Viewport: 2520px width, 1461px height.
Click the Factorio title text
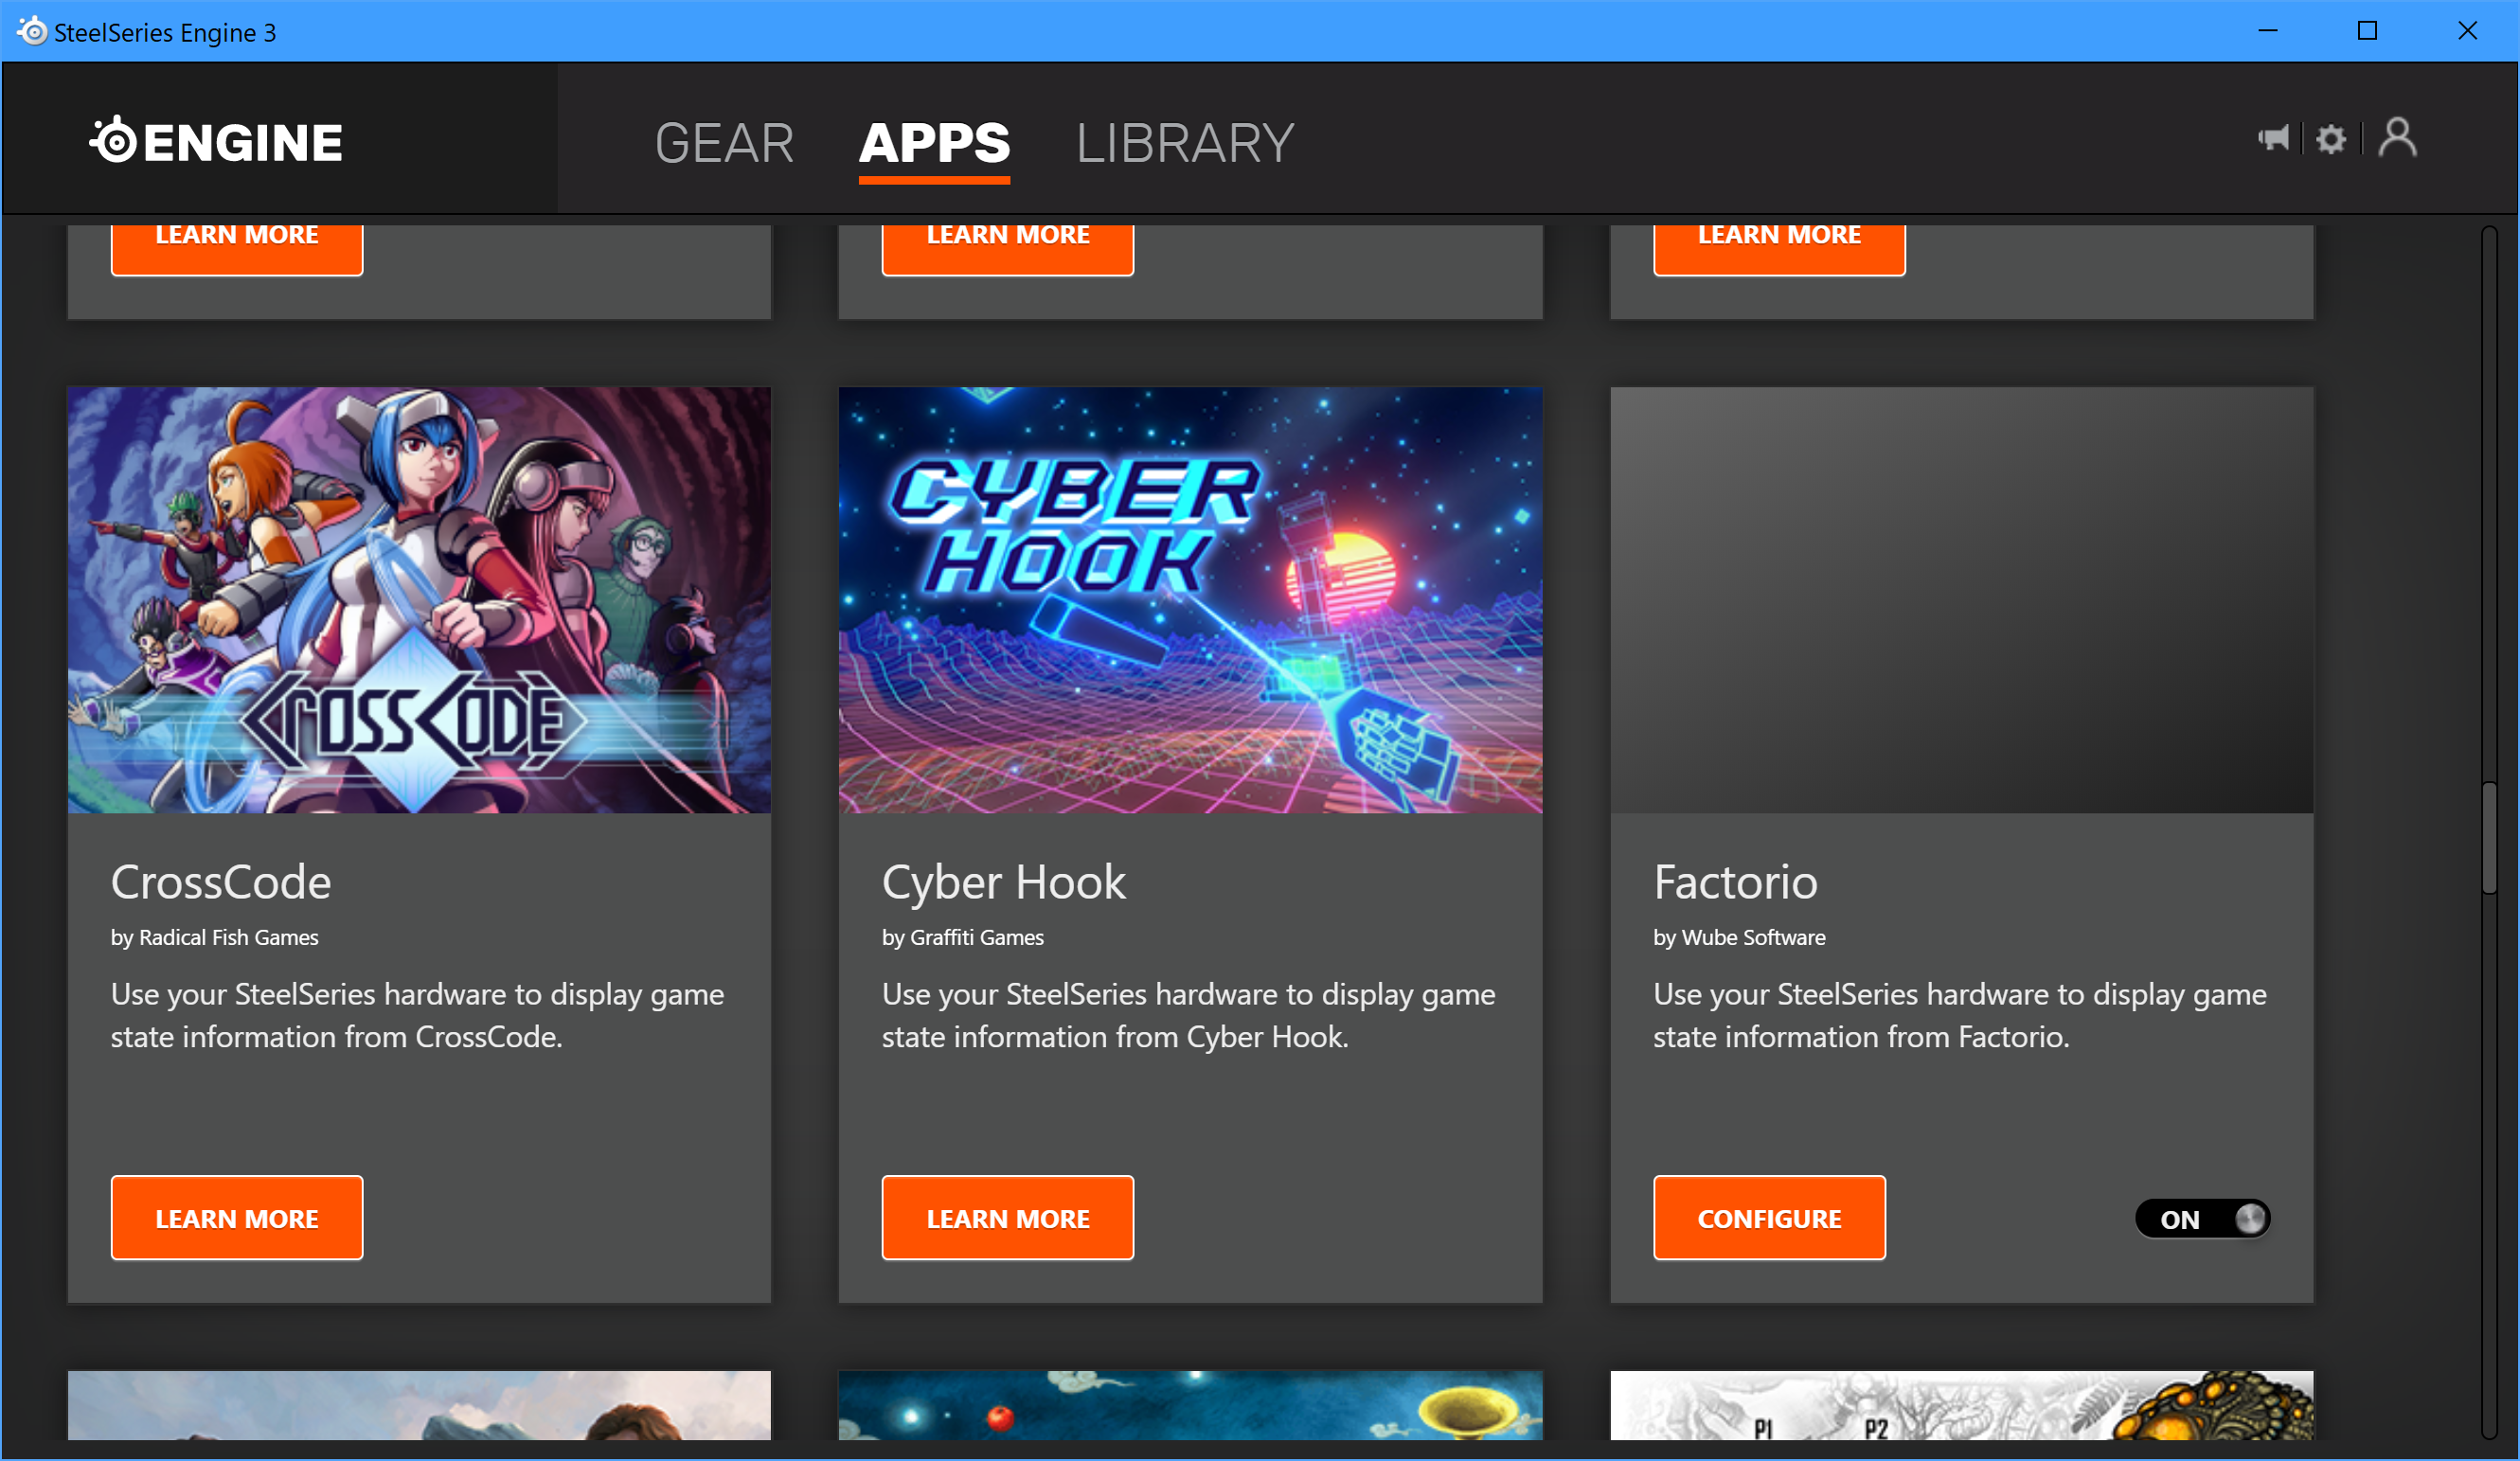[x=1735, y=882]
